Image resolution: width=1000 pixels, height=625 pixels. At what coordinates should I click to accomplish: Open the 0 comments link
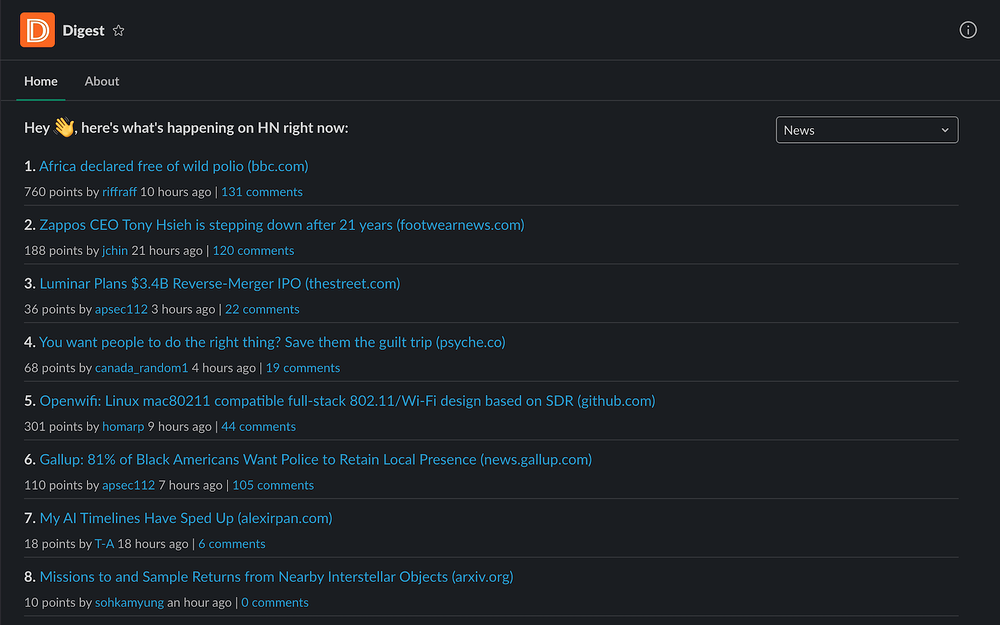(x=275, y=603)
